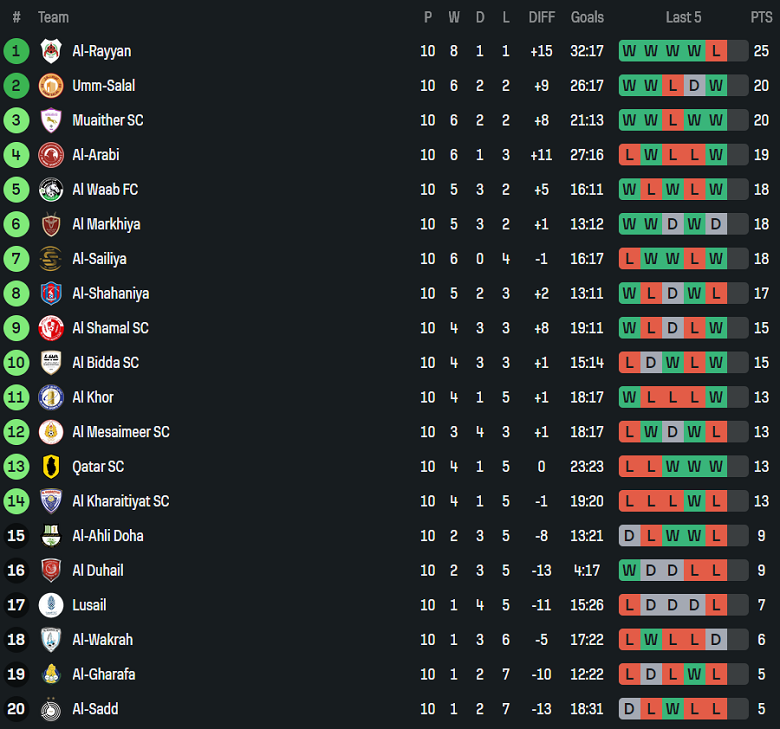Click the Al-Shahaniya team logo
This screenshot has height=729, width=780.
click(51, 294)
